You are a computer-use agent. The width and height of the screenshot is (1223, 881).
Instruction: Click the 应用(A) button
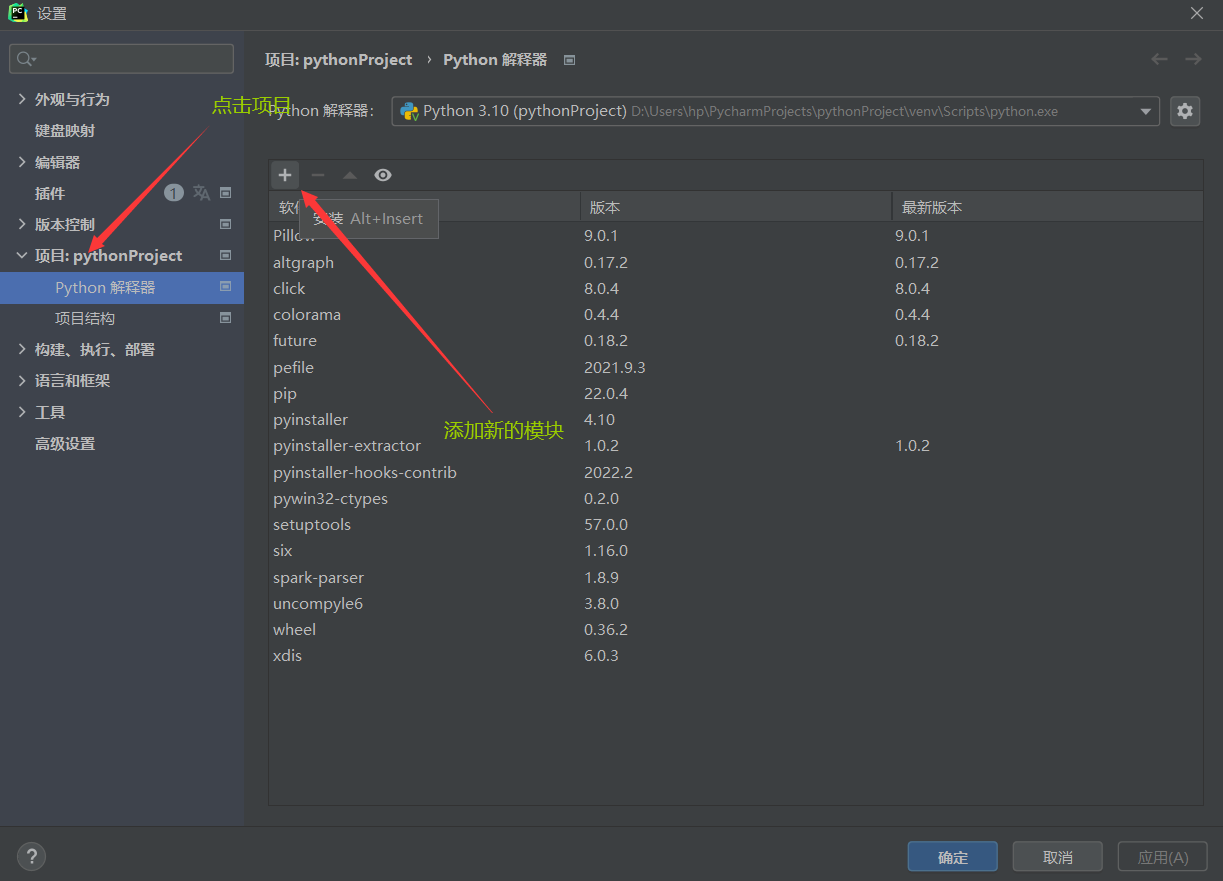1163,857
